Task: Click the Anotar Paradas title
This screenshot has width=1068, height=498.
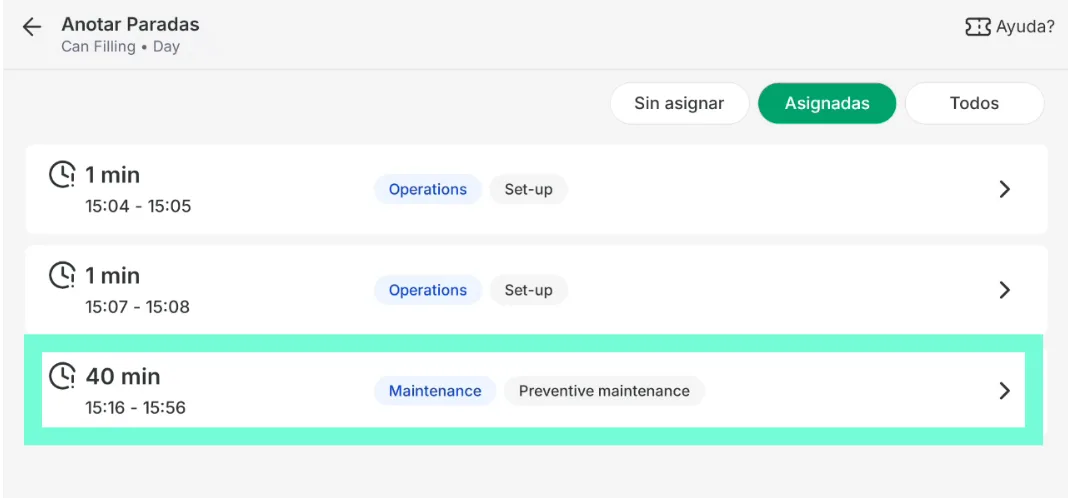Action: point(130,25)
